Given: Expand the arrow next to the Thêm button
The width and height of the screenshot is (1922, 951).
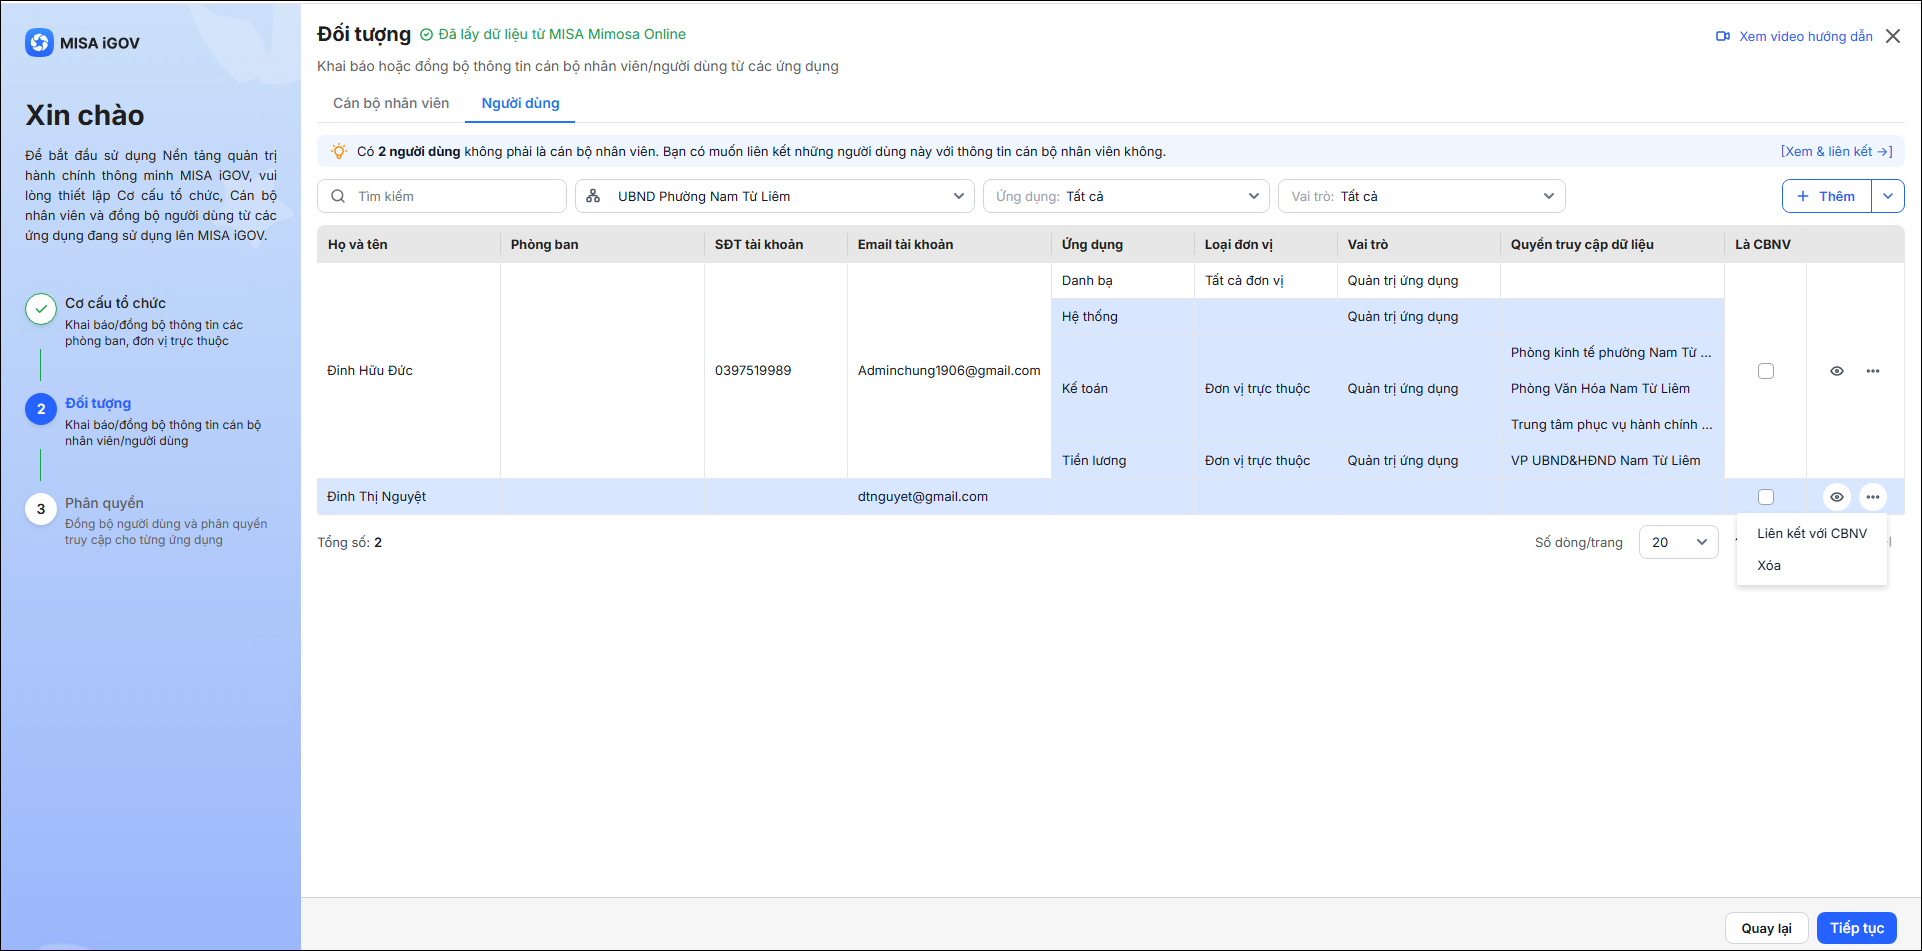Looking at the screenshot, I should (1888, 196).
